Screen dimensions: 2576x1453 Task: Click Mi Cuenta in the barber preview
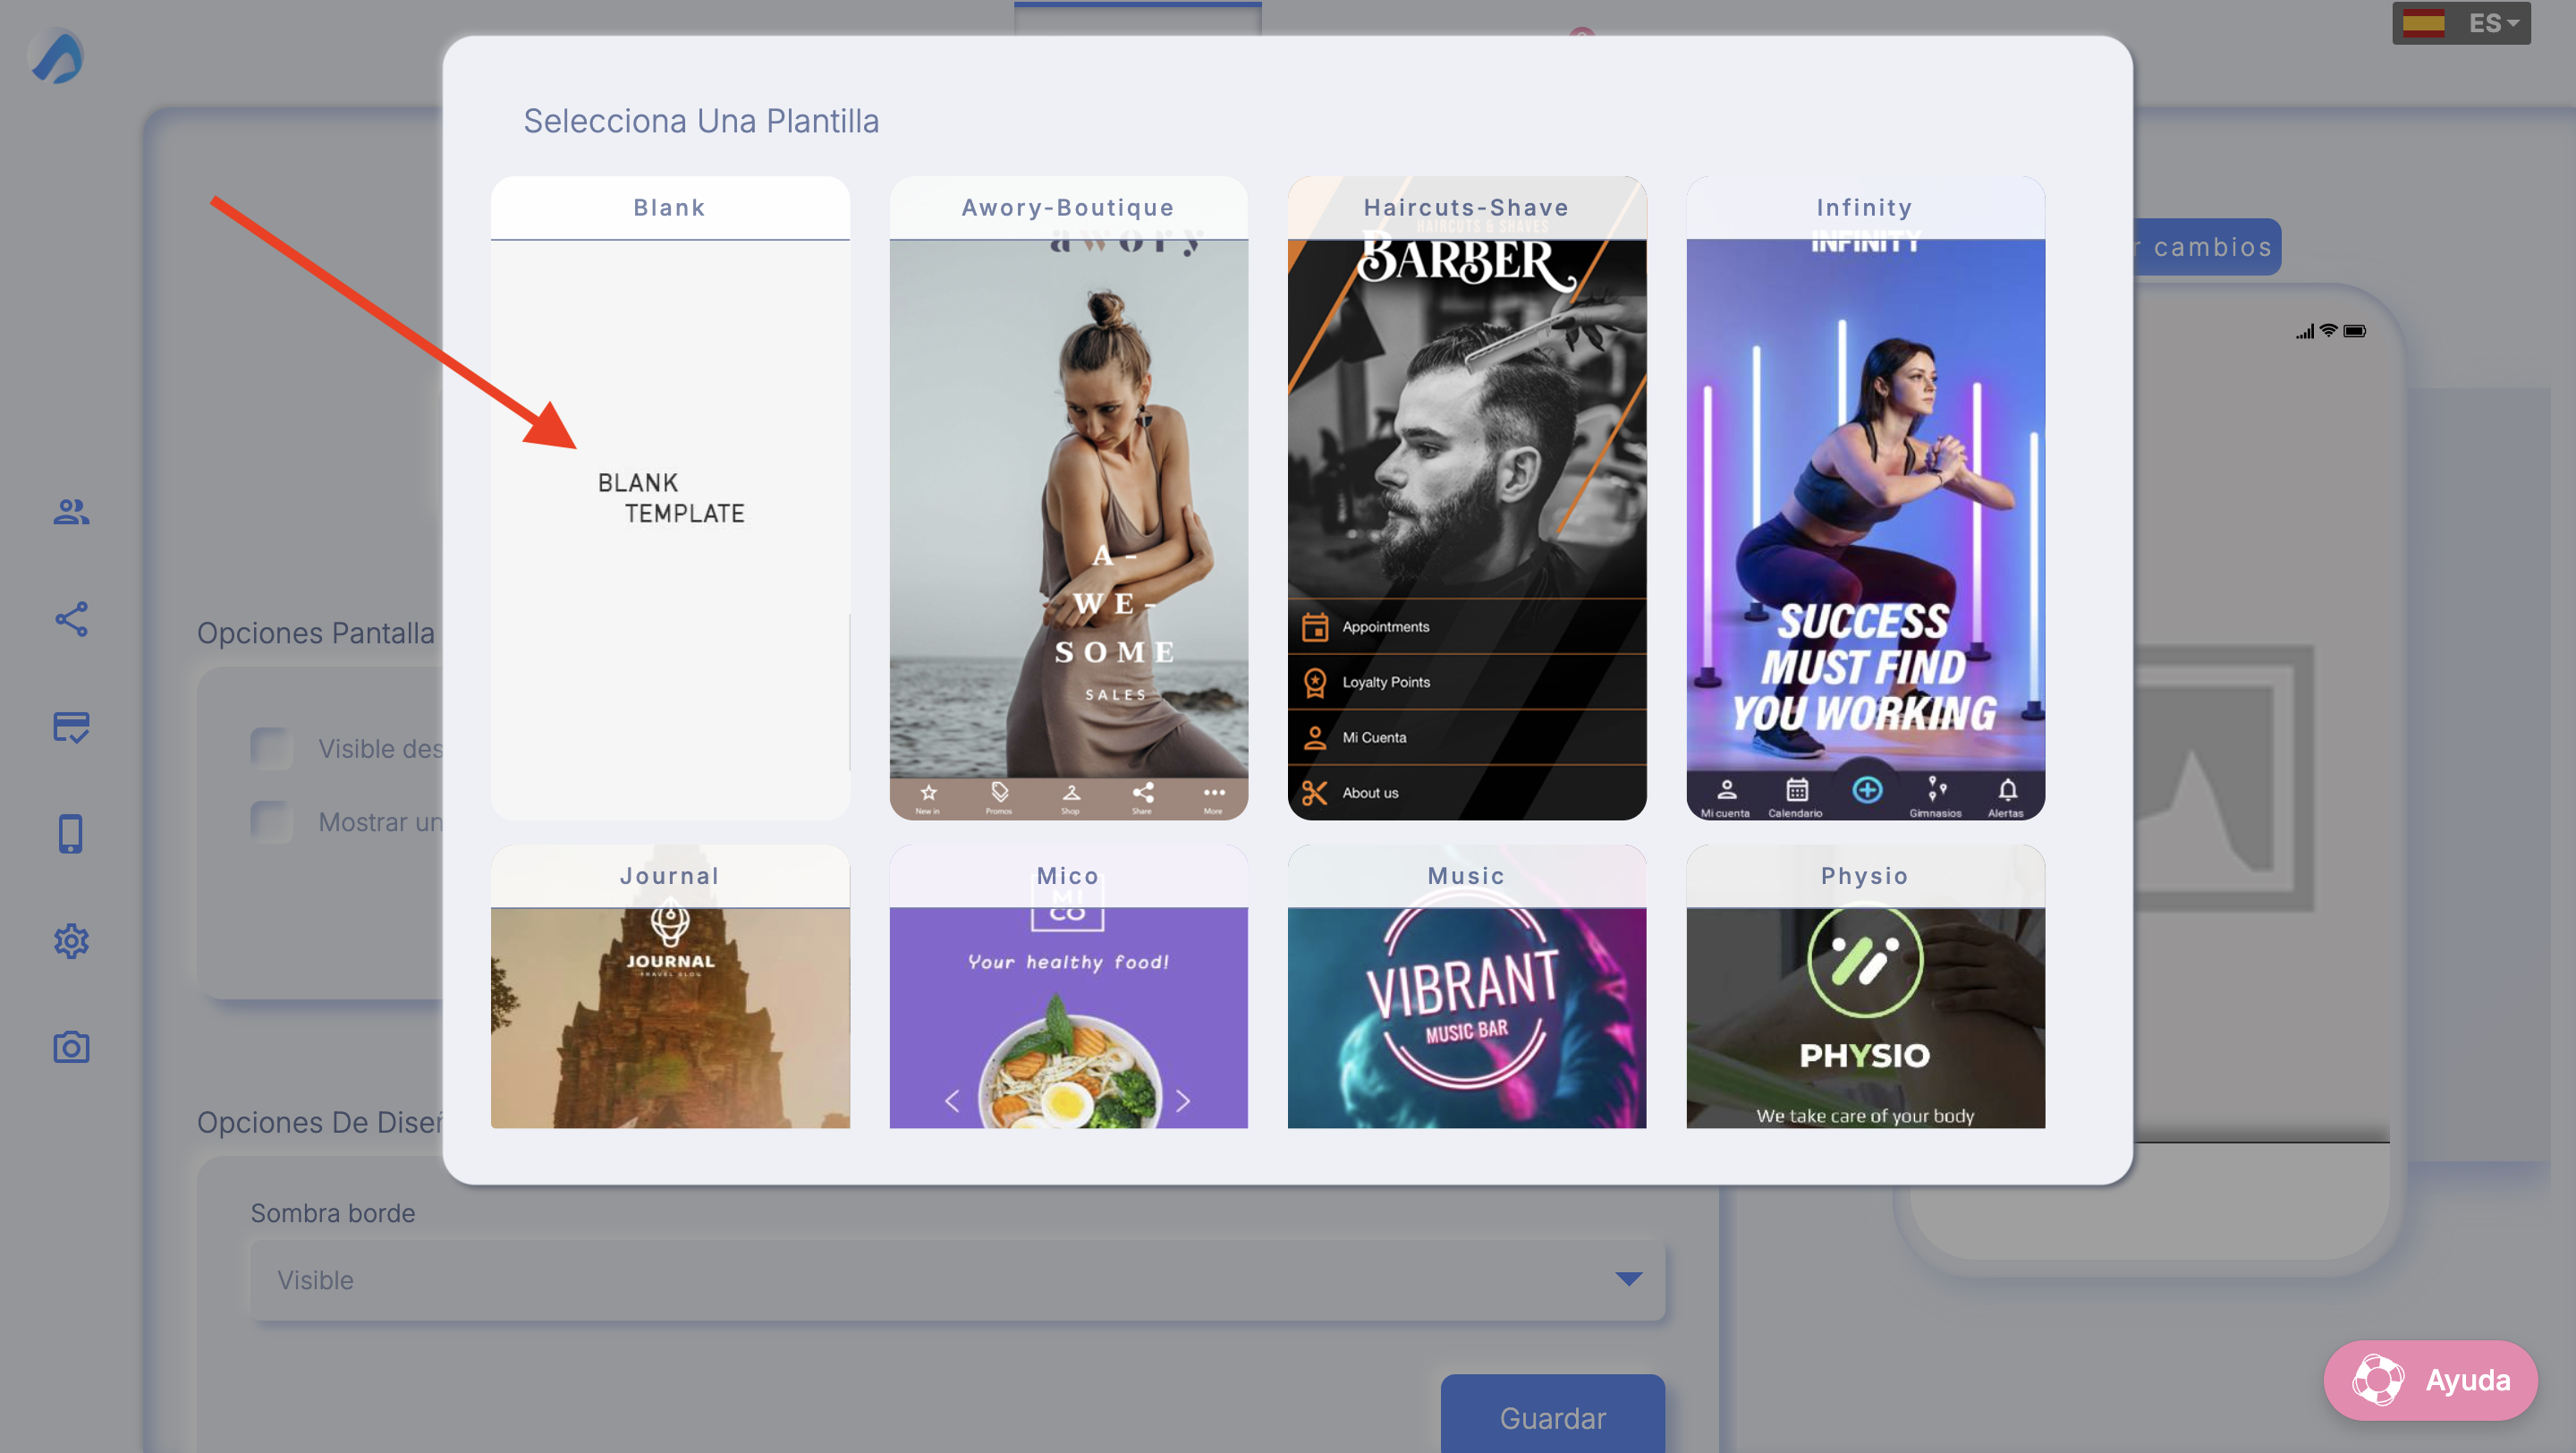pyautogui.click(x=1466, y=737)
